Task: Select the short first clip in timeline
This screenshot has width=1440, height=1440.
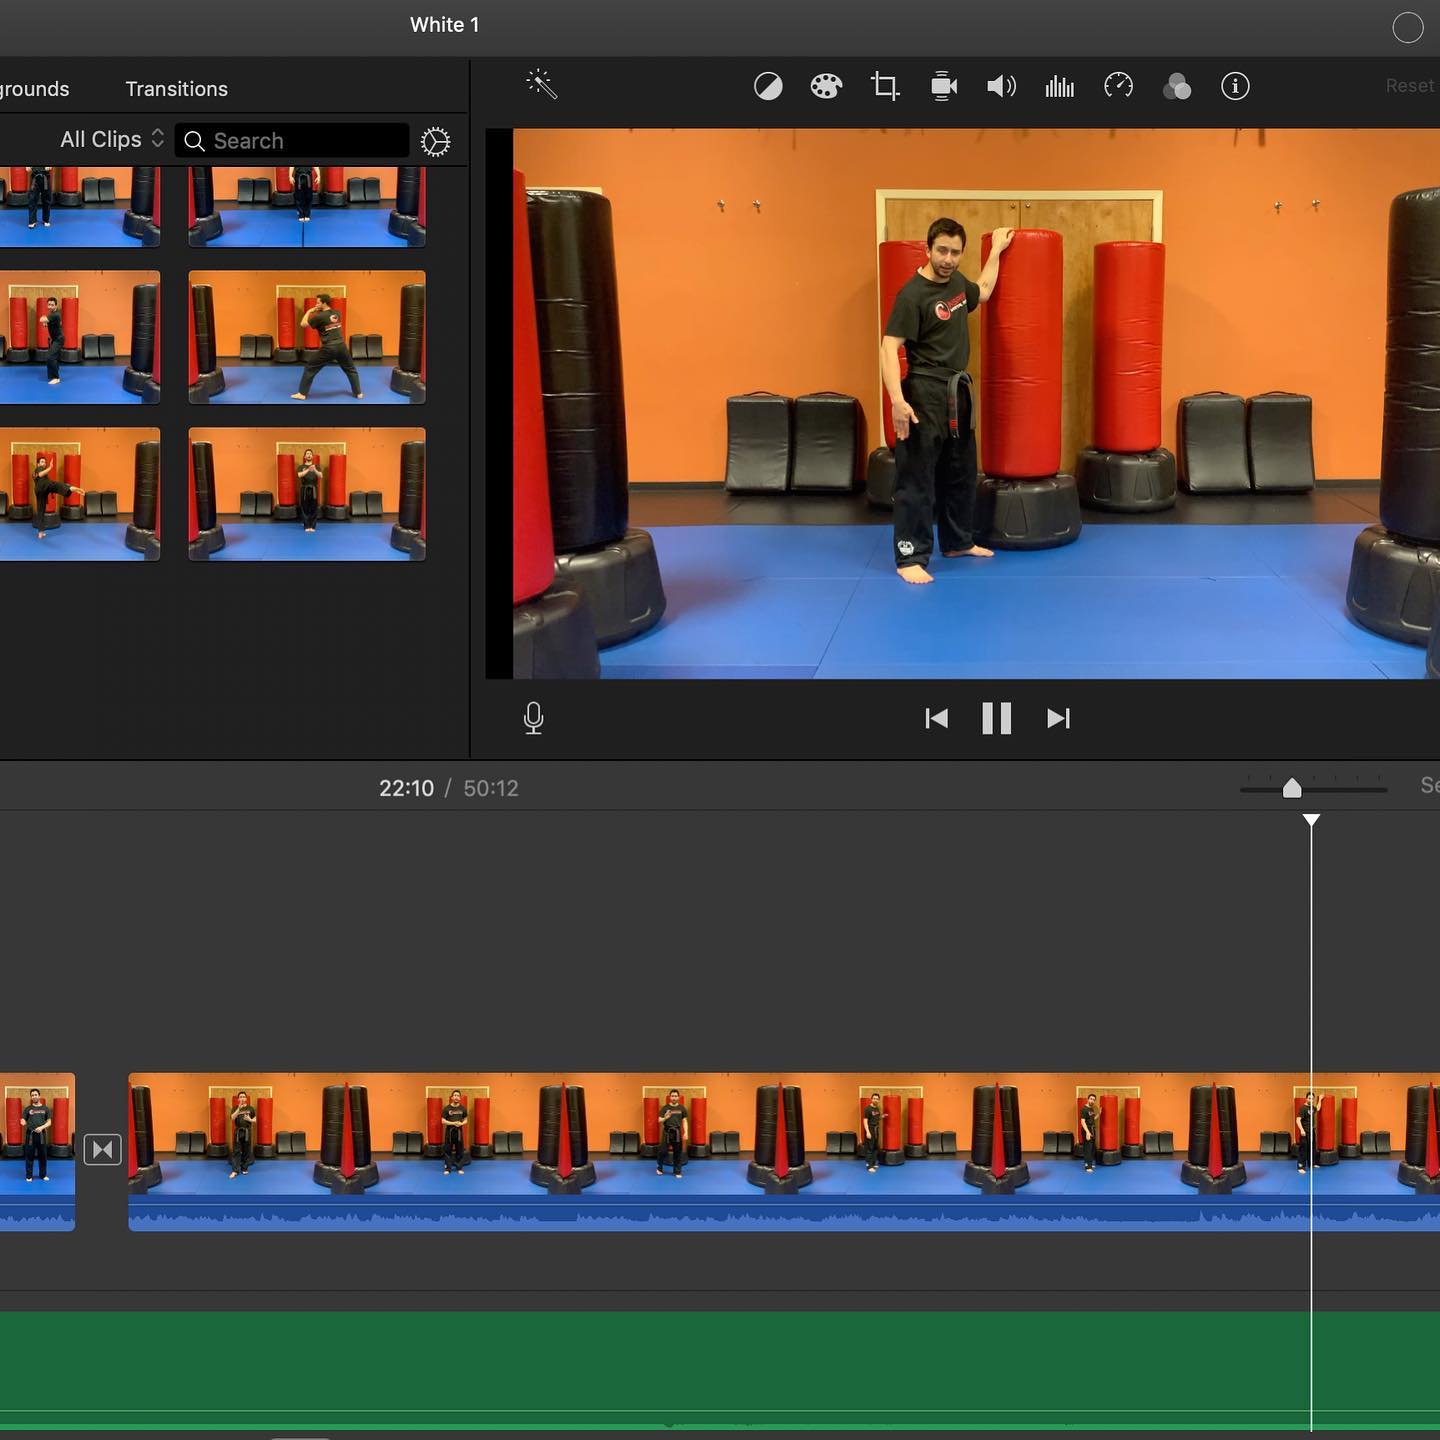Action: [x=37, y=1152]
